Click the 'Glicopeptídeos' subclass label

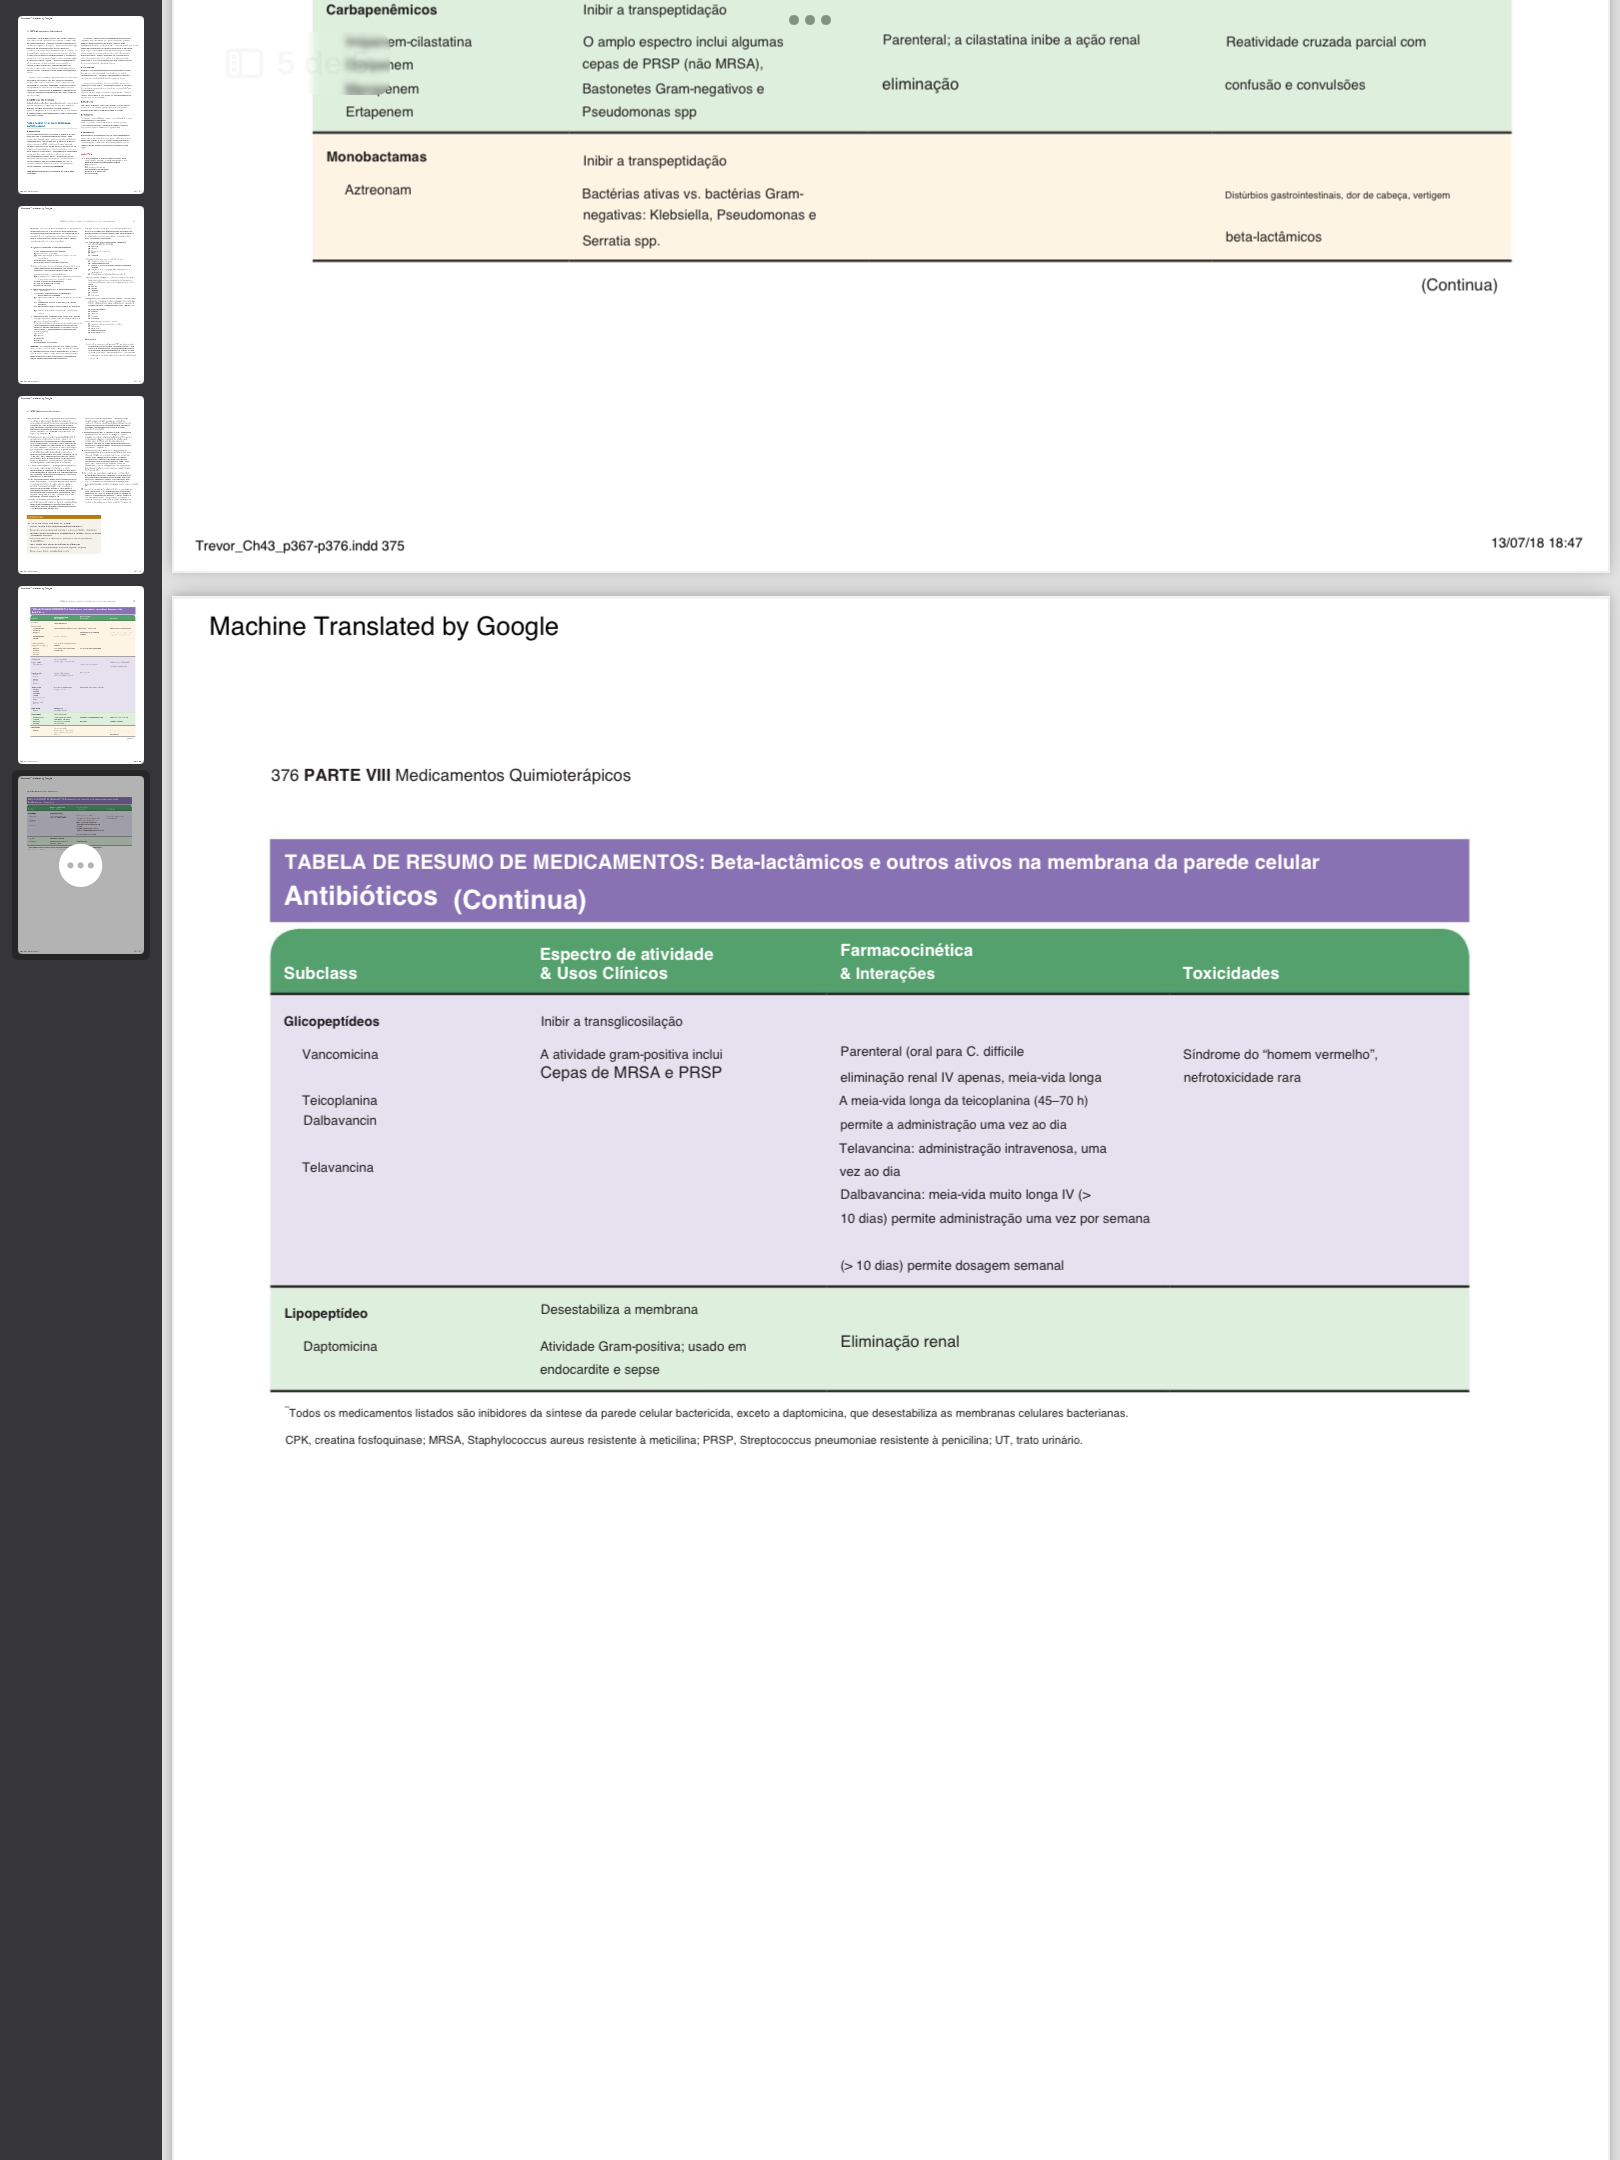coord(331,1021)
